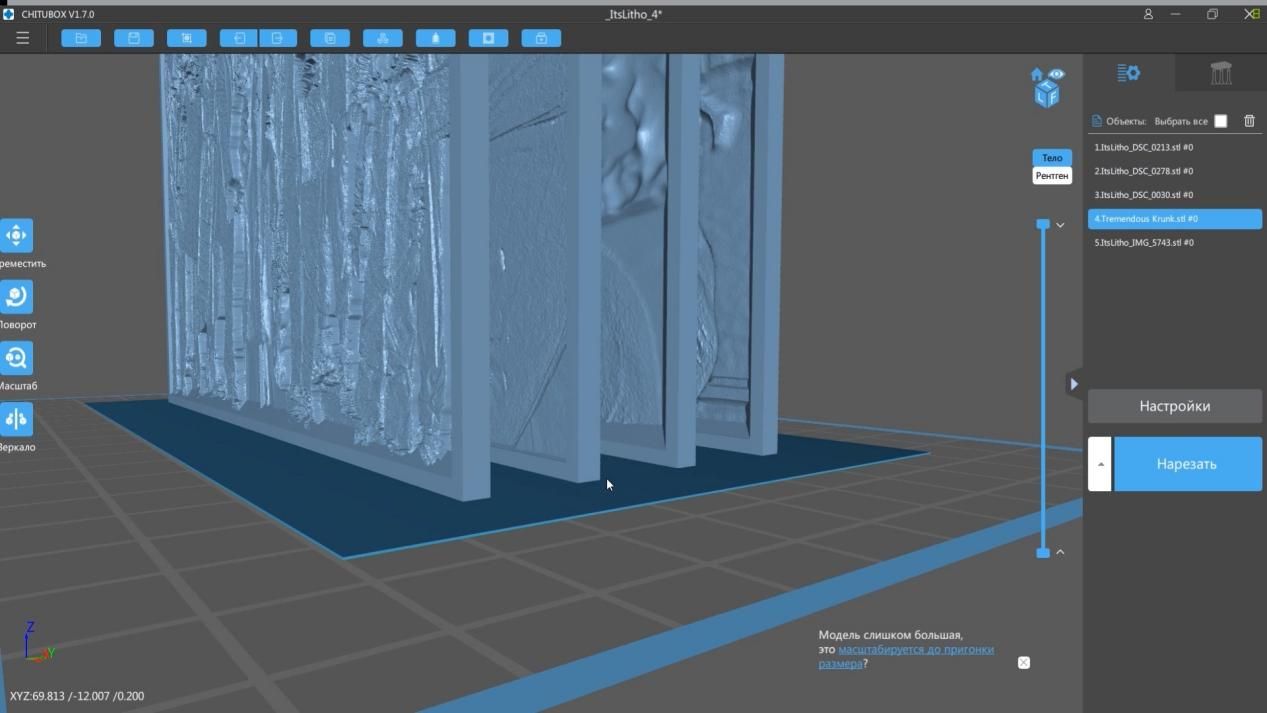Select the Mirror (Зеркало) tool

click(16, 420)
